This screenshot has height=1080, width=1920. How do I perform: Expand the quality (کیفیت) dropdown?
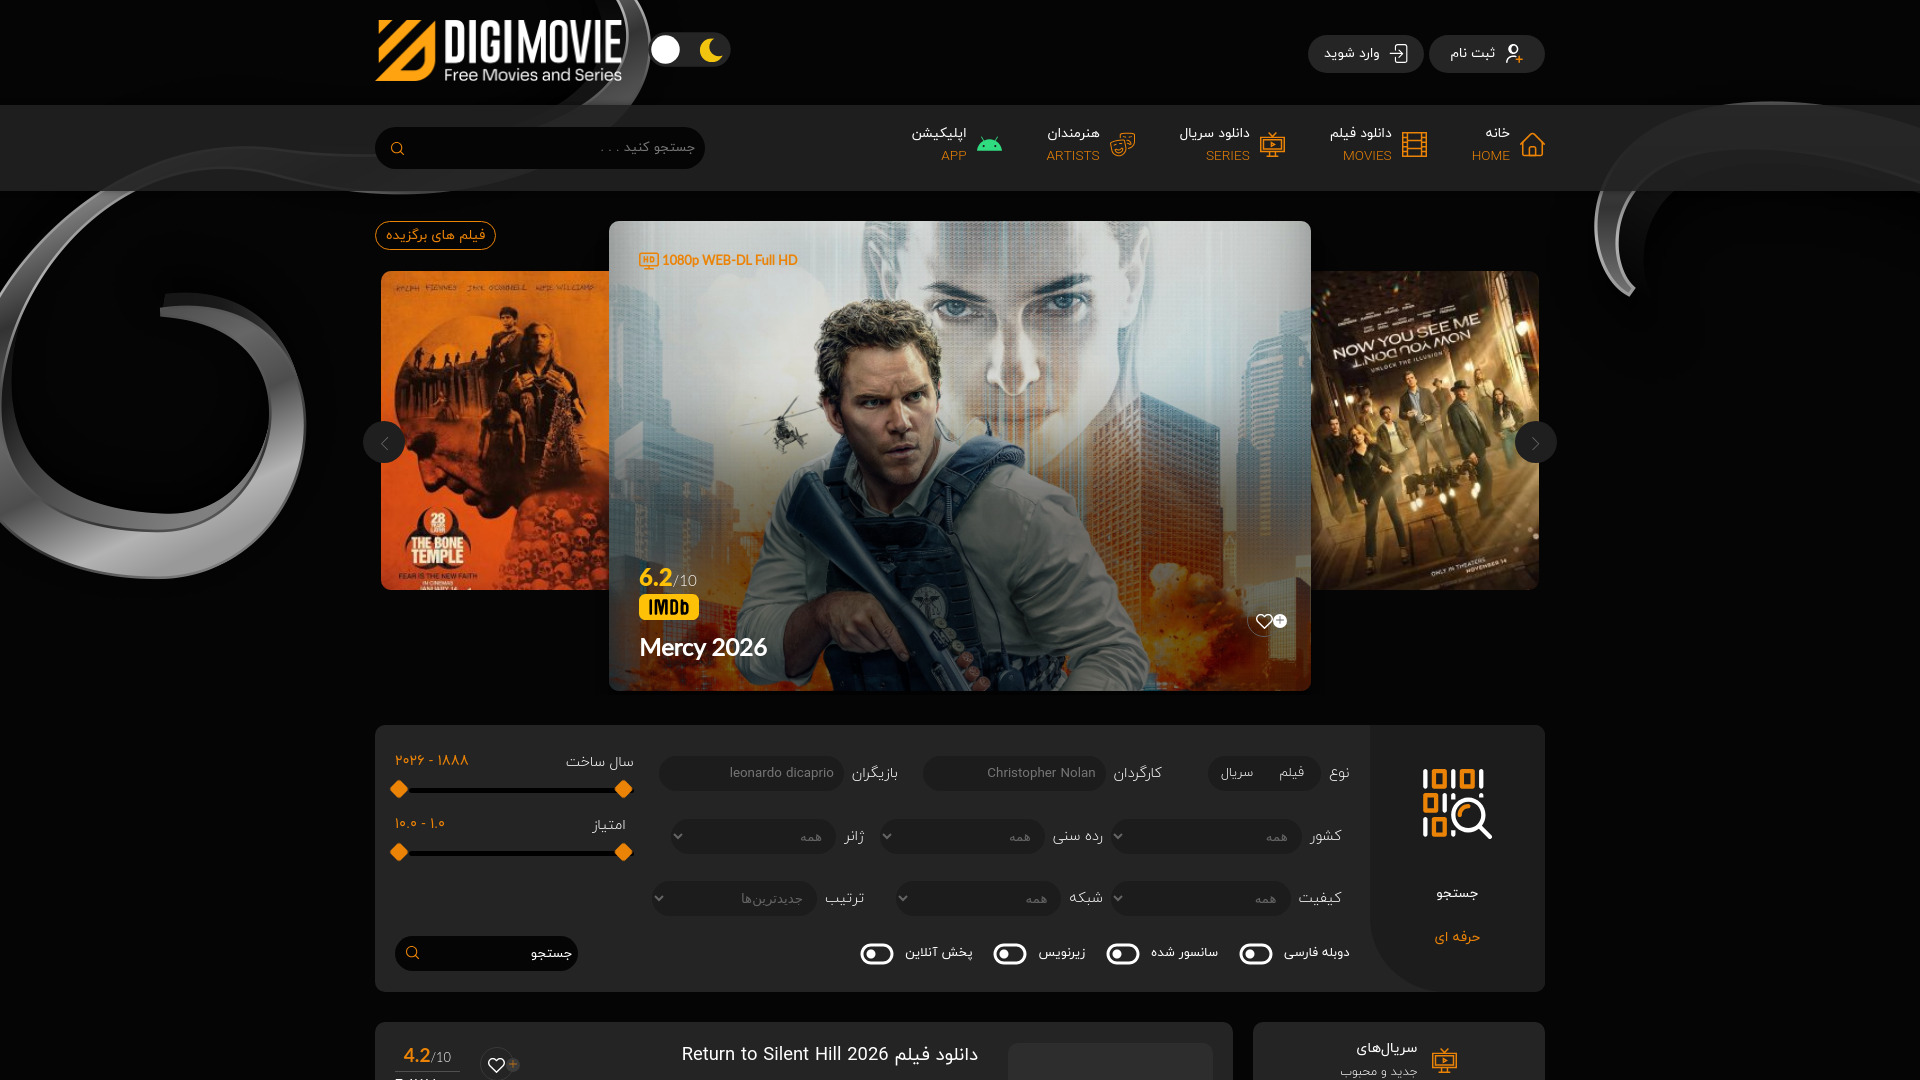click(1200, 899)
